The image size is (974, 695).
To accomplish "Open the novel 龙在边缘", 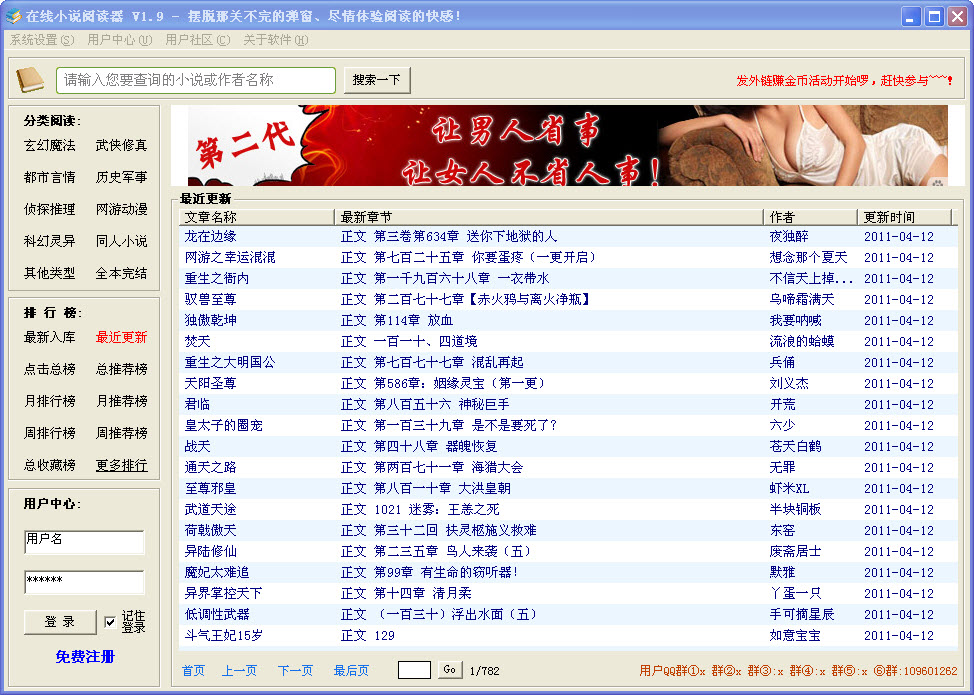I will pyautogui.click(x=210, y=237).
